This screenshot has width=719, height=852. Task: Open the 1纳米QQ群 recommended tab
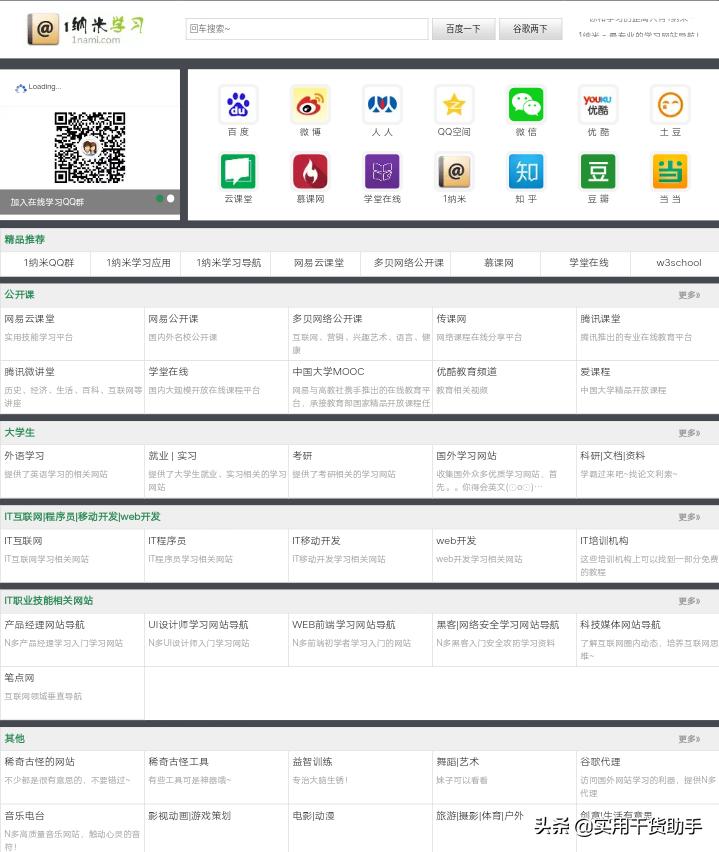pos(48,263)
